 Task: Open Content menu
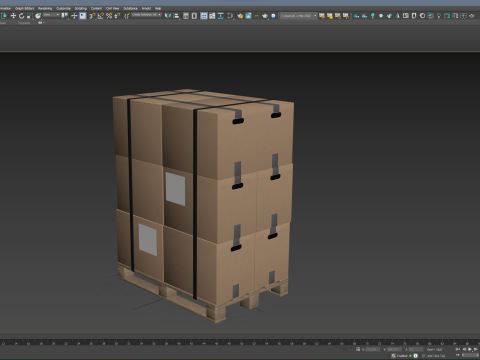[96, 8]
